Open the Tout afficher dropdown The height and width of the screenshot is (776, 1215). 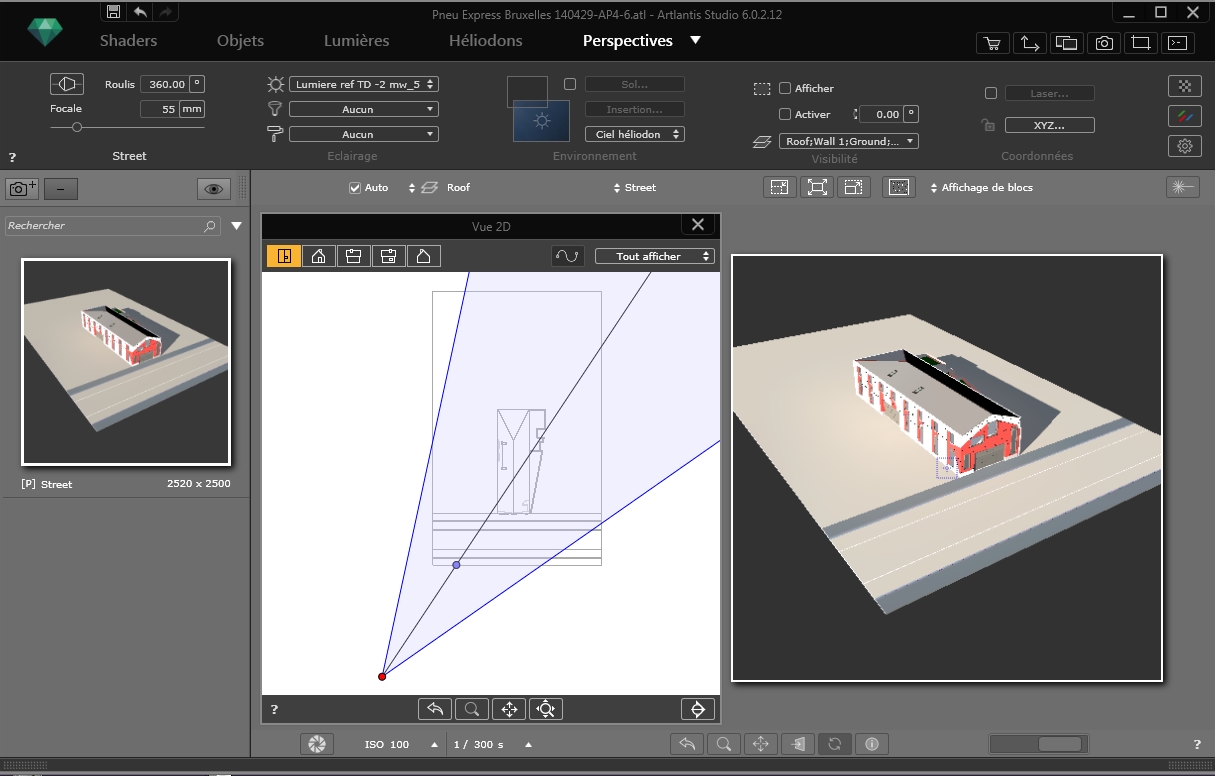[x=655, y=257]
